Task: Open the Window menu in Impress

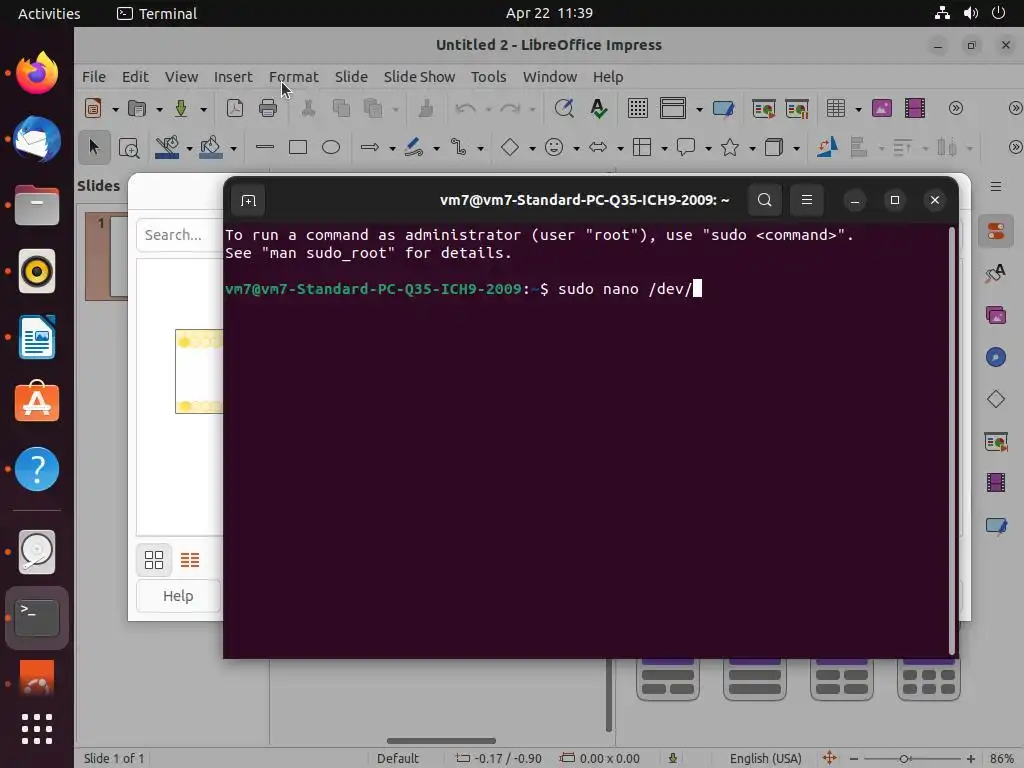Action: click(549, 77)
